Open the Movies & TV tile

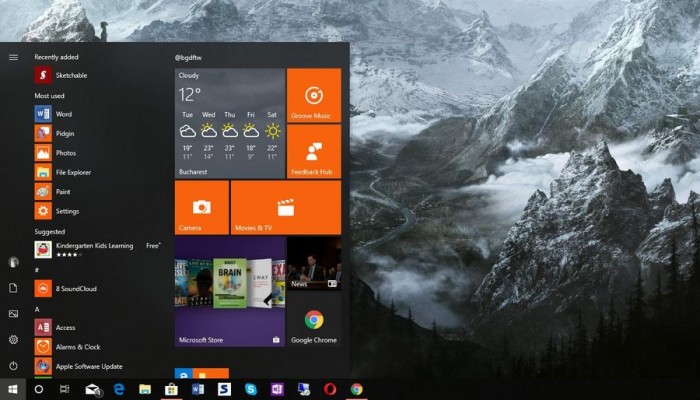pyautogui.click(x=286, y=208)
